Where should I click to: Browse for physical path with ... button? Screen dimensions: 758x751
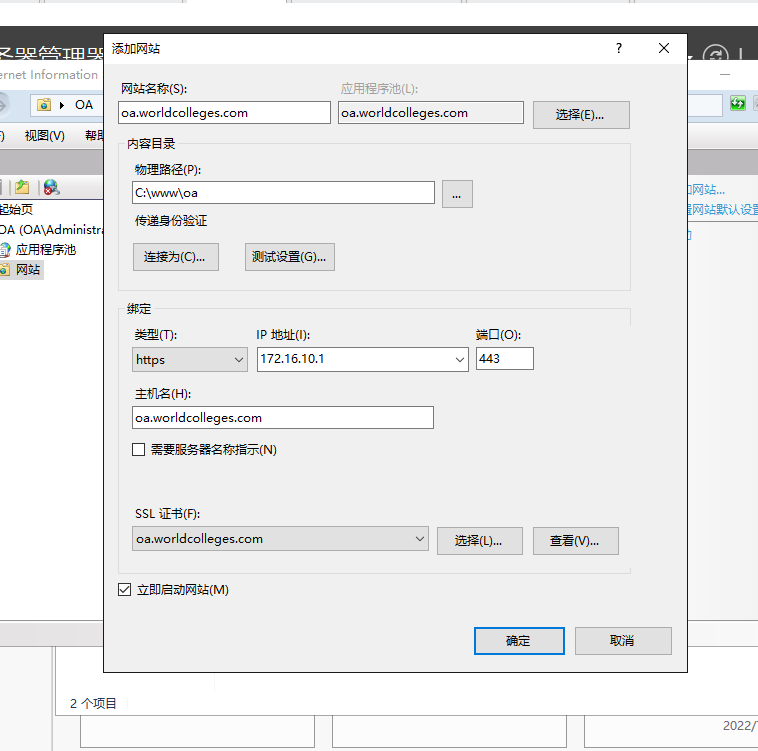[457, 194]
